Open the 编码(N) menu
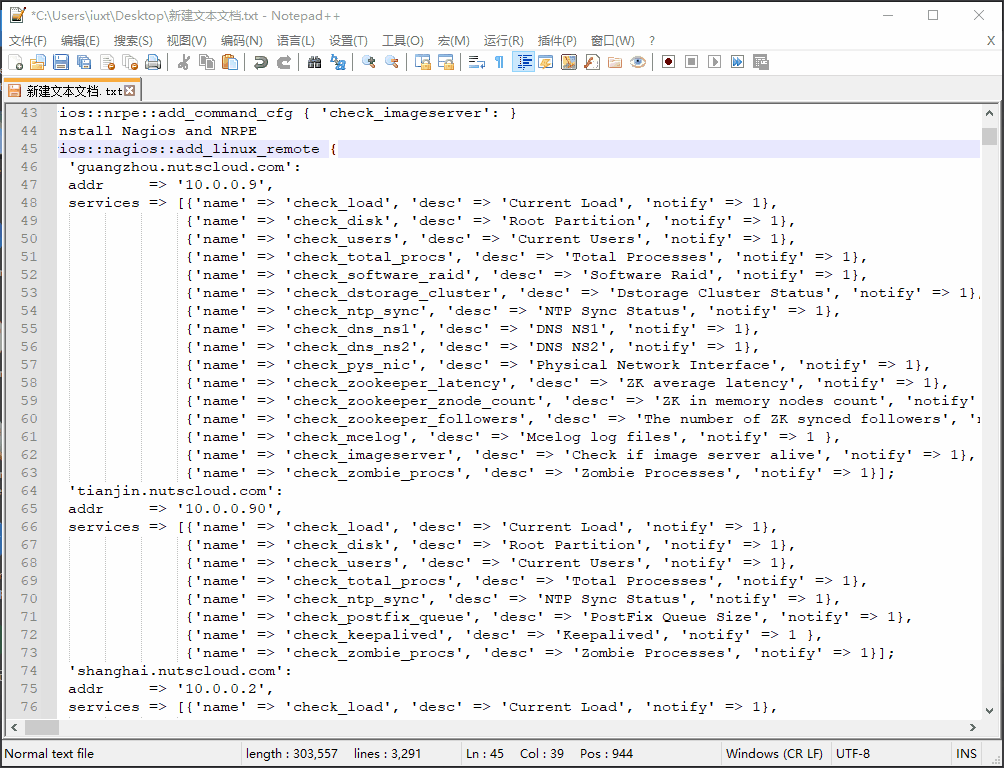Screen dimensions: 1004x768 click(x=241, y=41)
